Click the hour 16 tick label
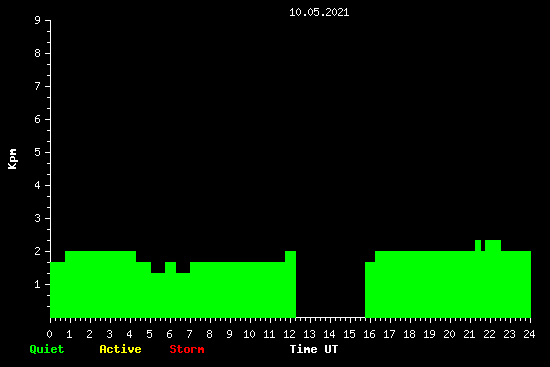This screenshot has height=367, width=550. (369, 334)
